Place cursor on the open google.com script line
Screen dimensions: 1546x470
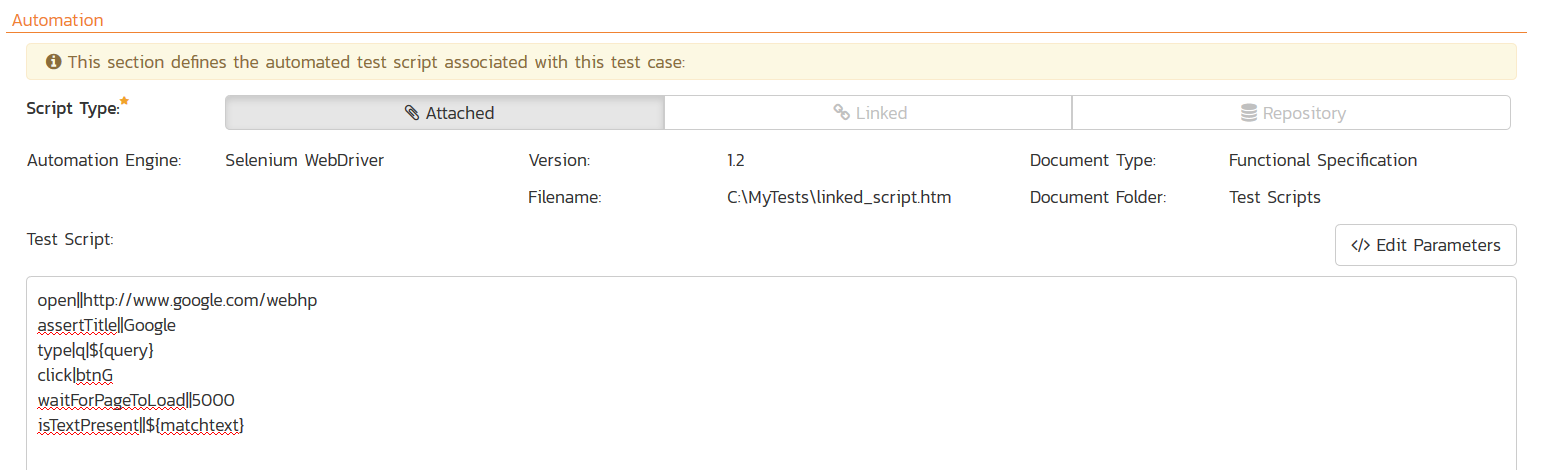[177, 300]
